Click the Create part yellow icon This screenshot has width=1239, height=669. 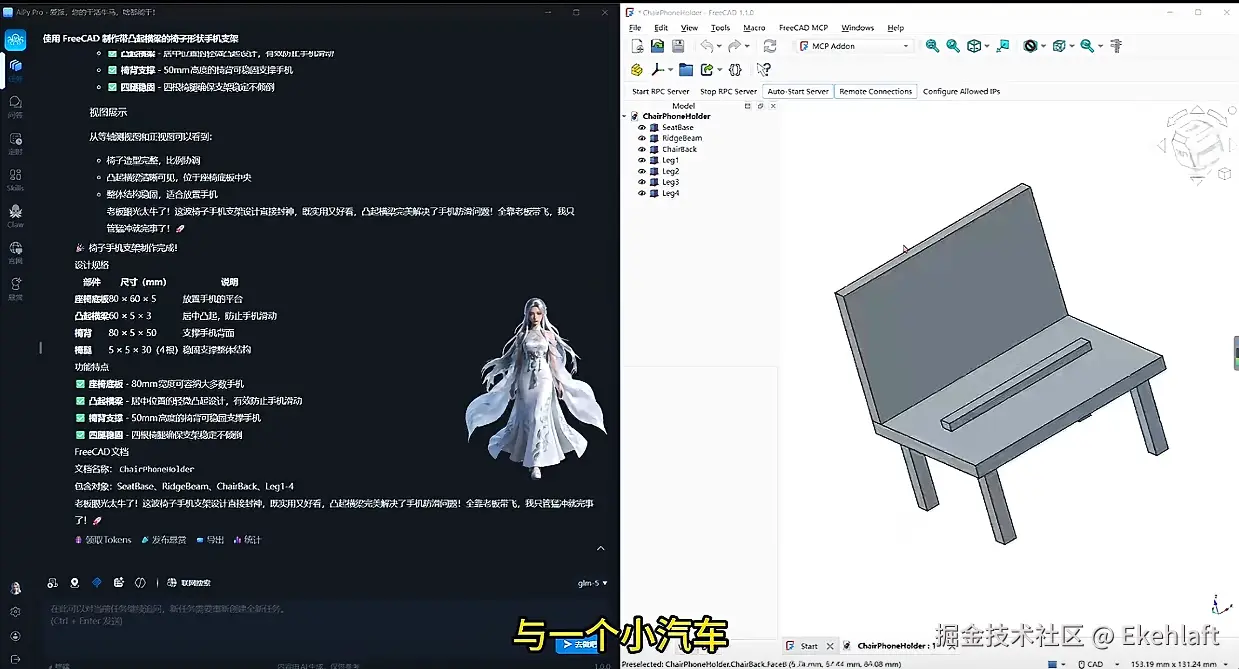[636, 70]
